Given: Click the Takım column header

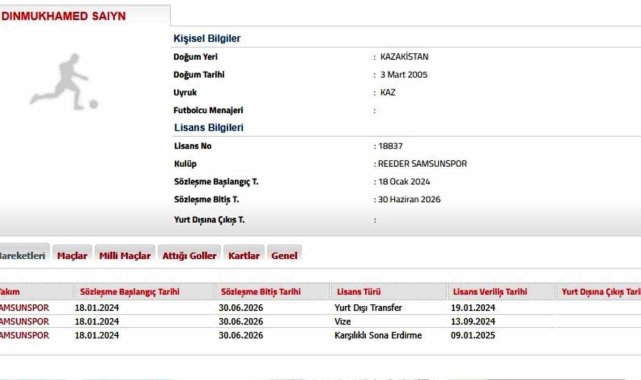Looking at the screenshot, I should tap(10, 292).
